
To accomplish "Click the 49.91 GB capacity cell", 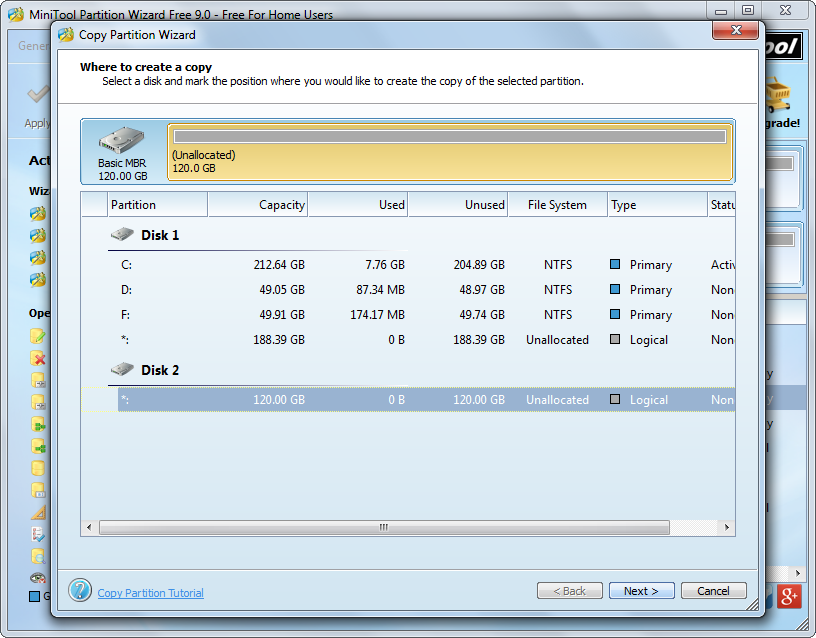I will (282, 314).
